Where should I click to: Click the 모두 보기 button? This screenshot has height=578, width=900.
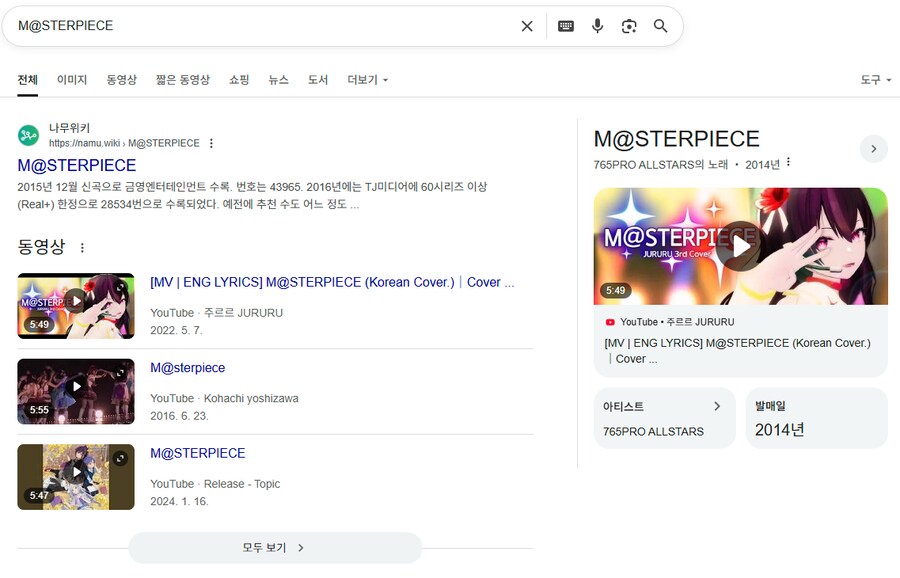click(x=275, y=548)
